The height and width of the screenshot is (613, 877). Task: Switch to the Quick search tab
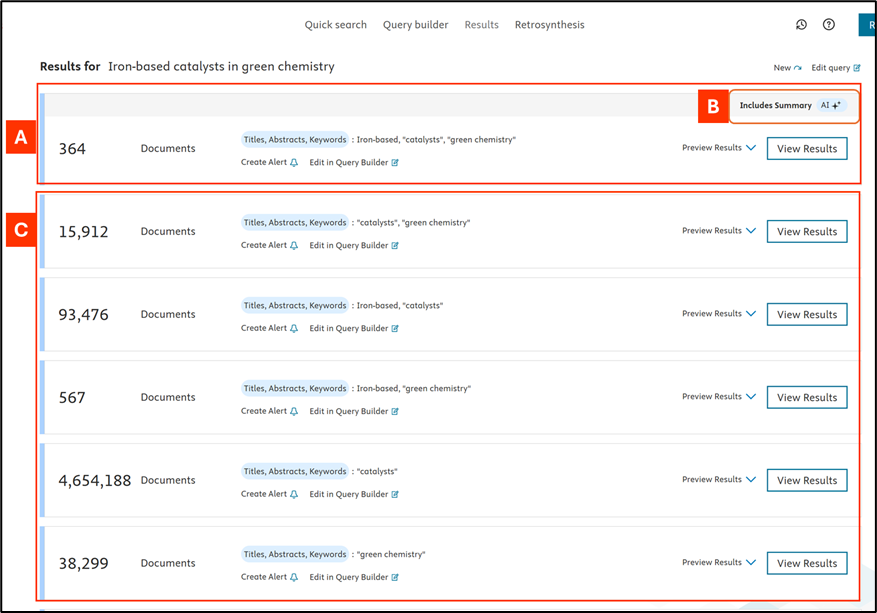(335, 25)
